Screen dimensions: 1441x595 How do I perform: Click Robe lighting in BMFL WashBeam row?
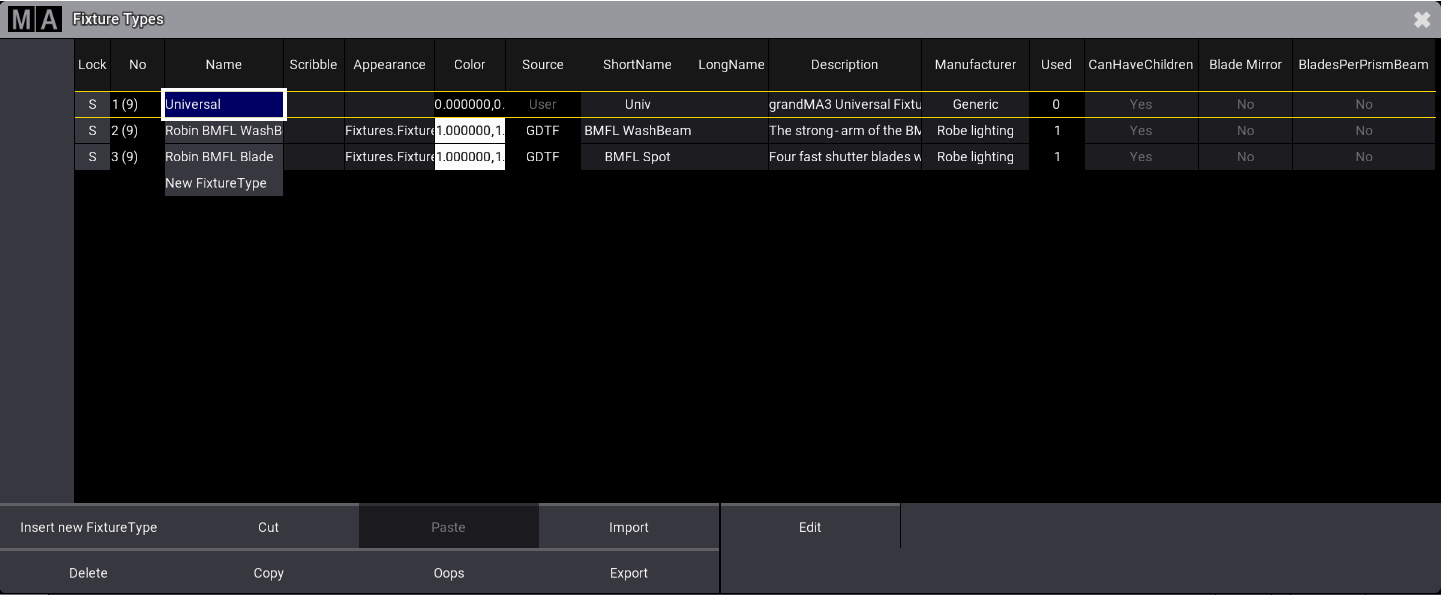click(975, 131)
